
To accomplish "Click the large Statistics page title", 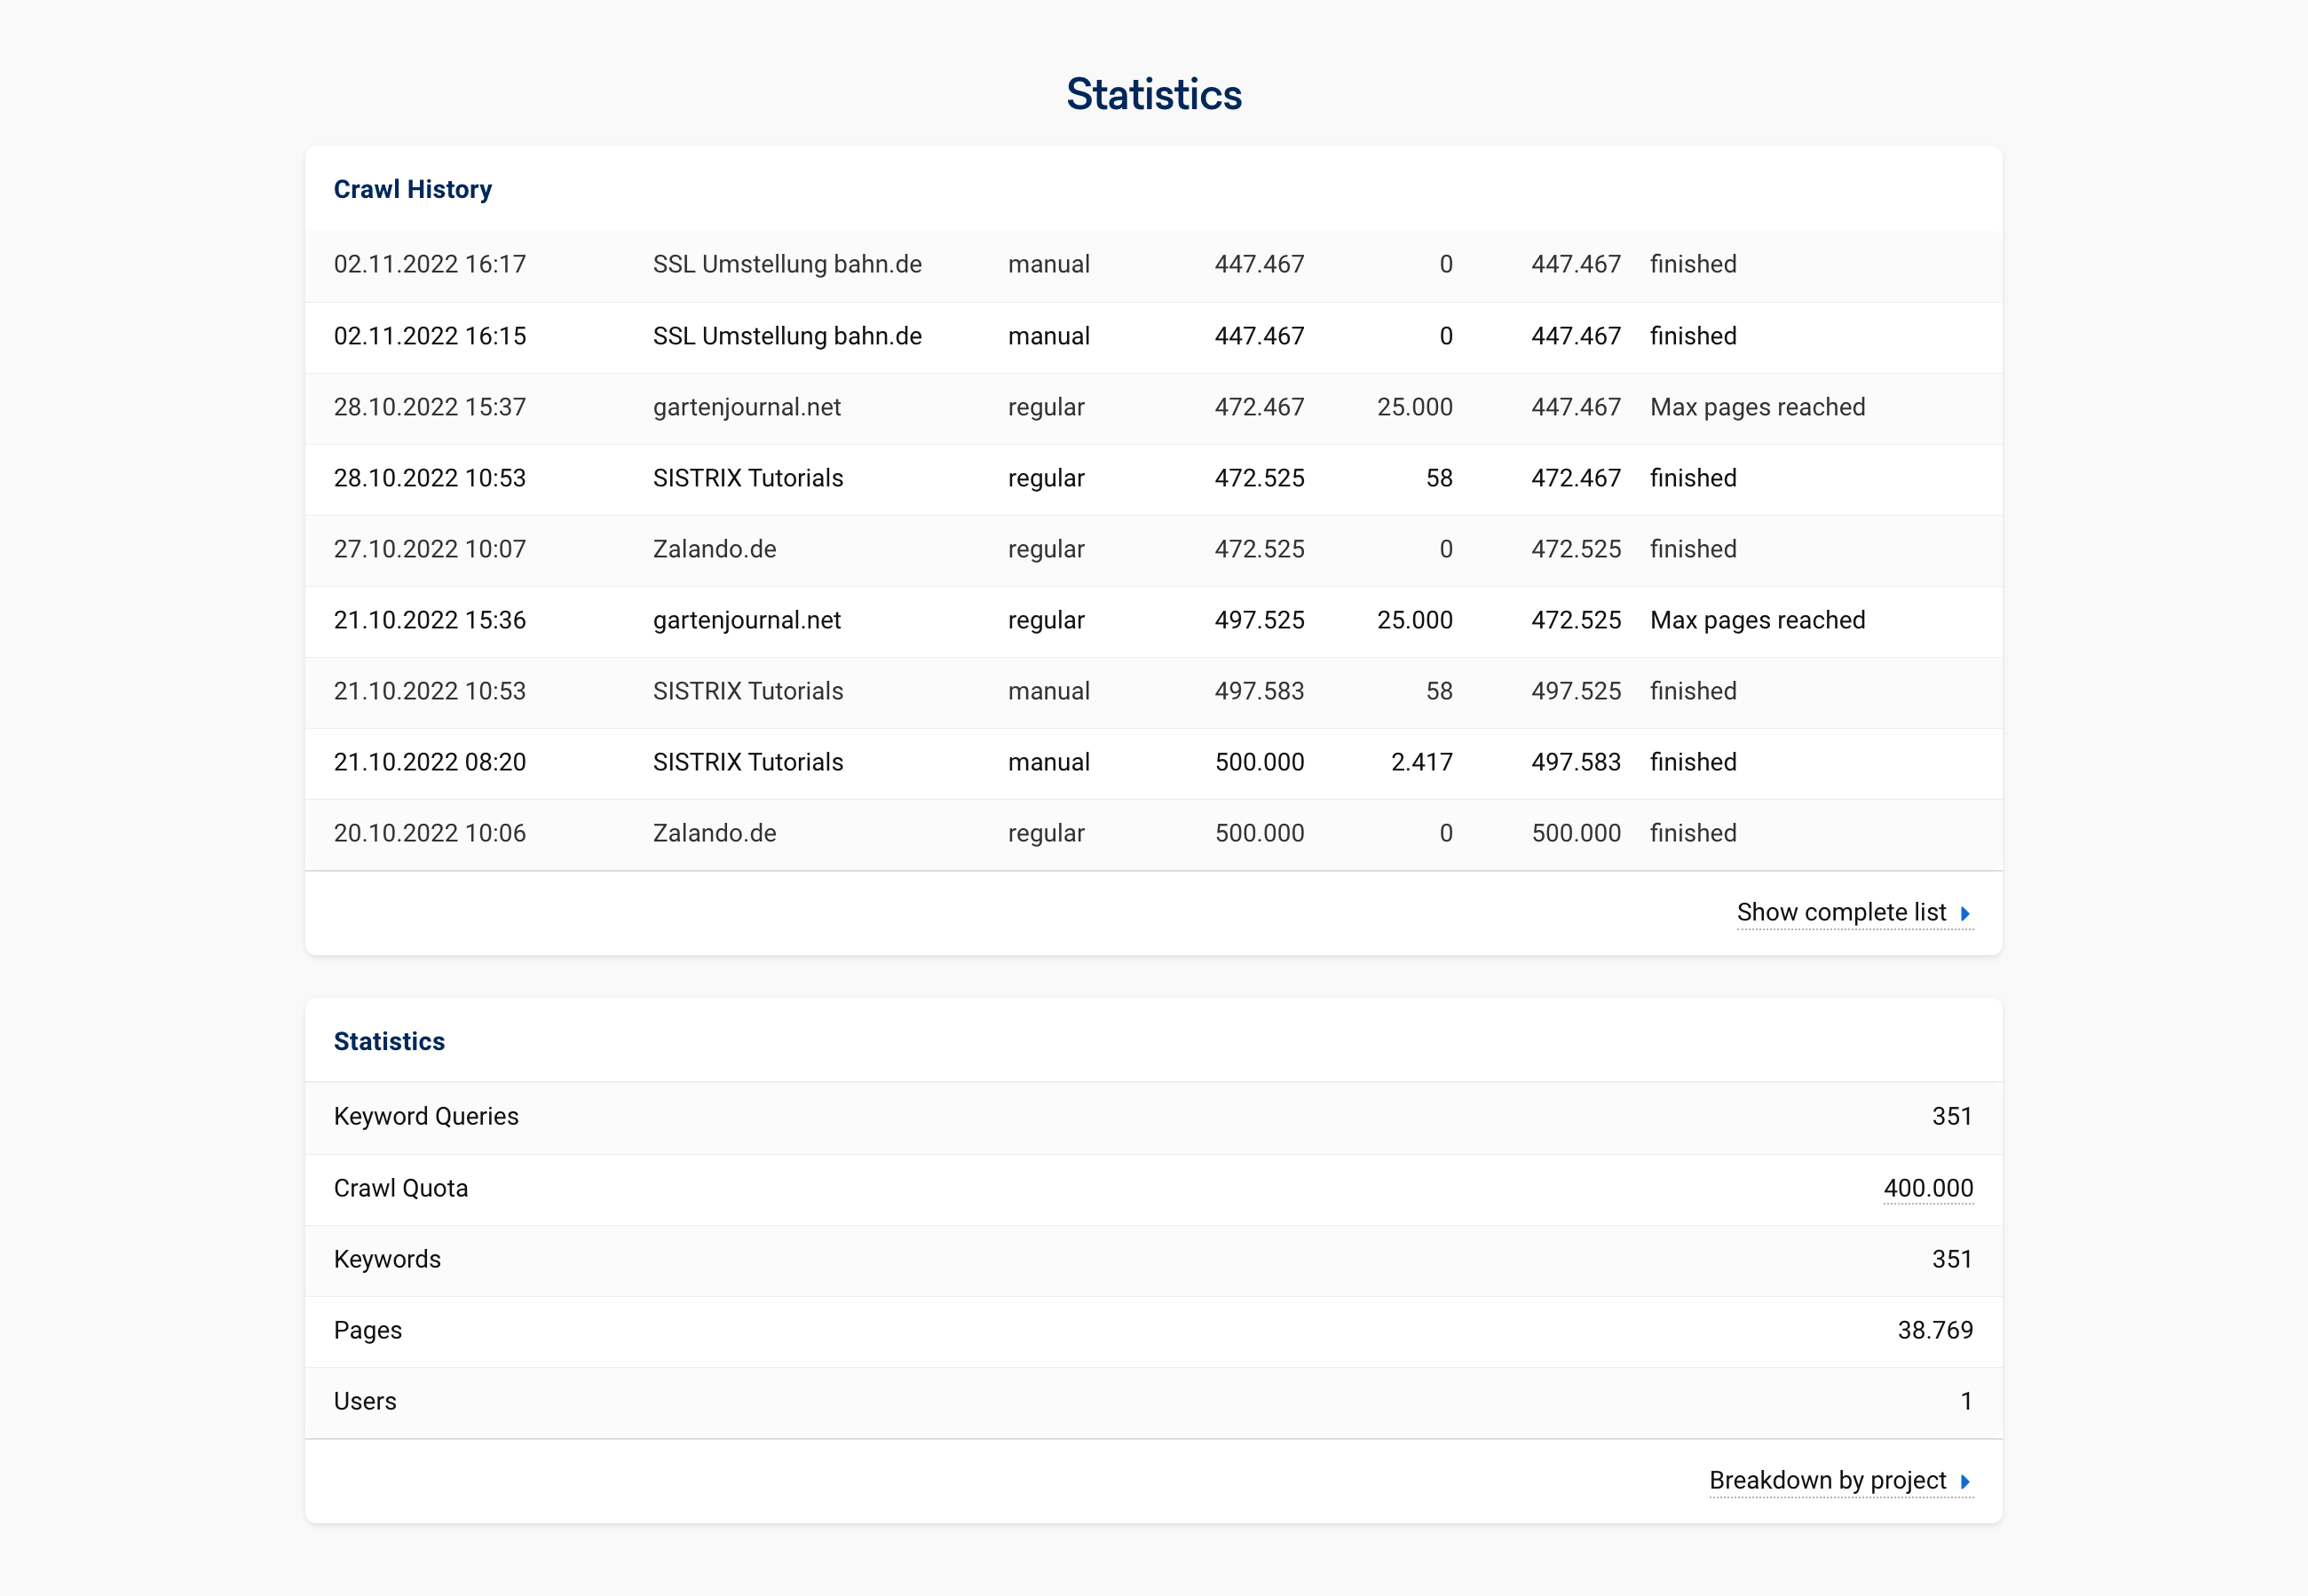I will pyautogui.click(x=1154, y=94).
